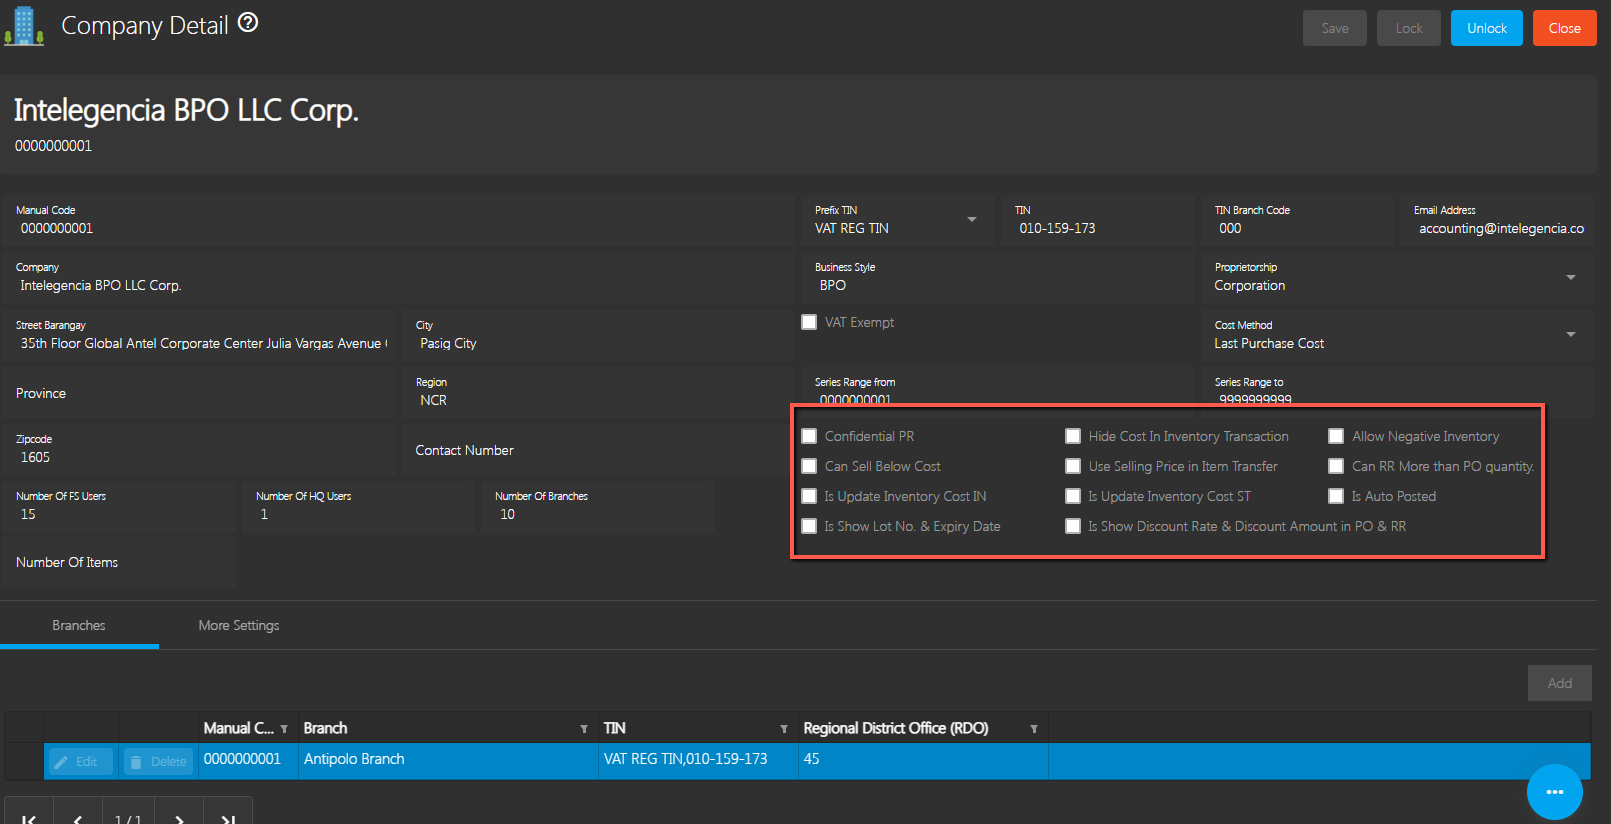Screen dimensions: 1611x824
Task: Open the help icon beside Company Detail
Action: click(248, 23)
